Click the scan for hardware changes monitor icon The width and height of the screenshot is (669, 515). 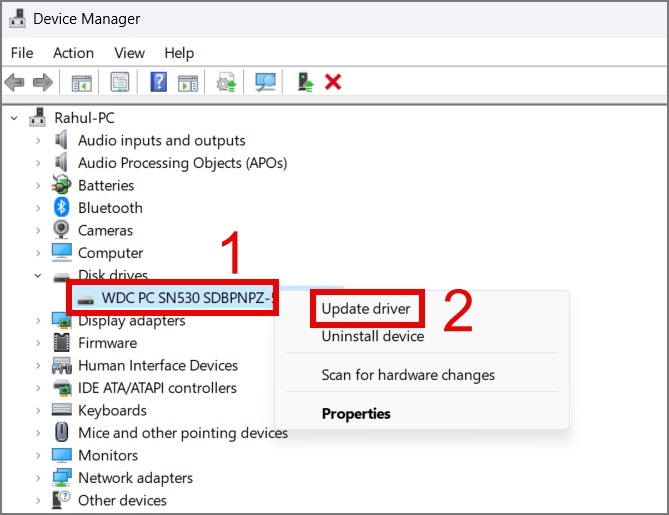[x=265, y=82]
